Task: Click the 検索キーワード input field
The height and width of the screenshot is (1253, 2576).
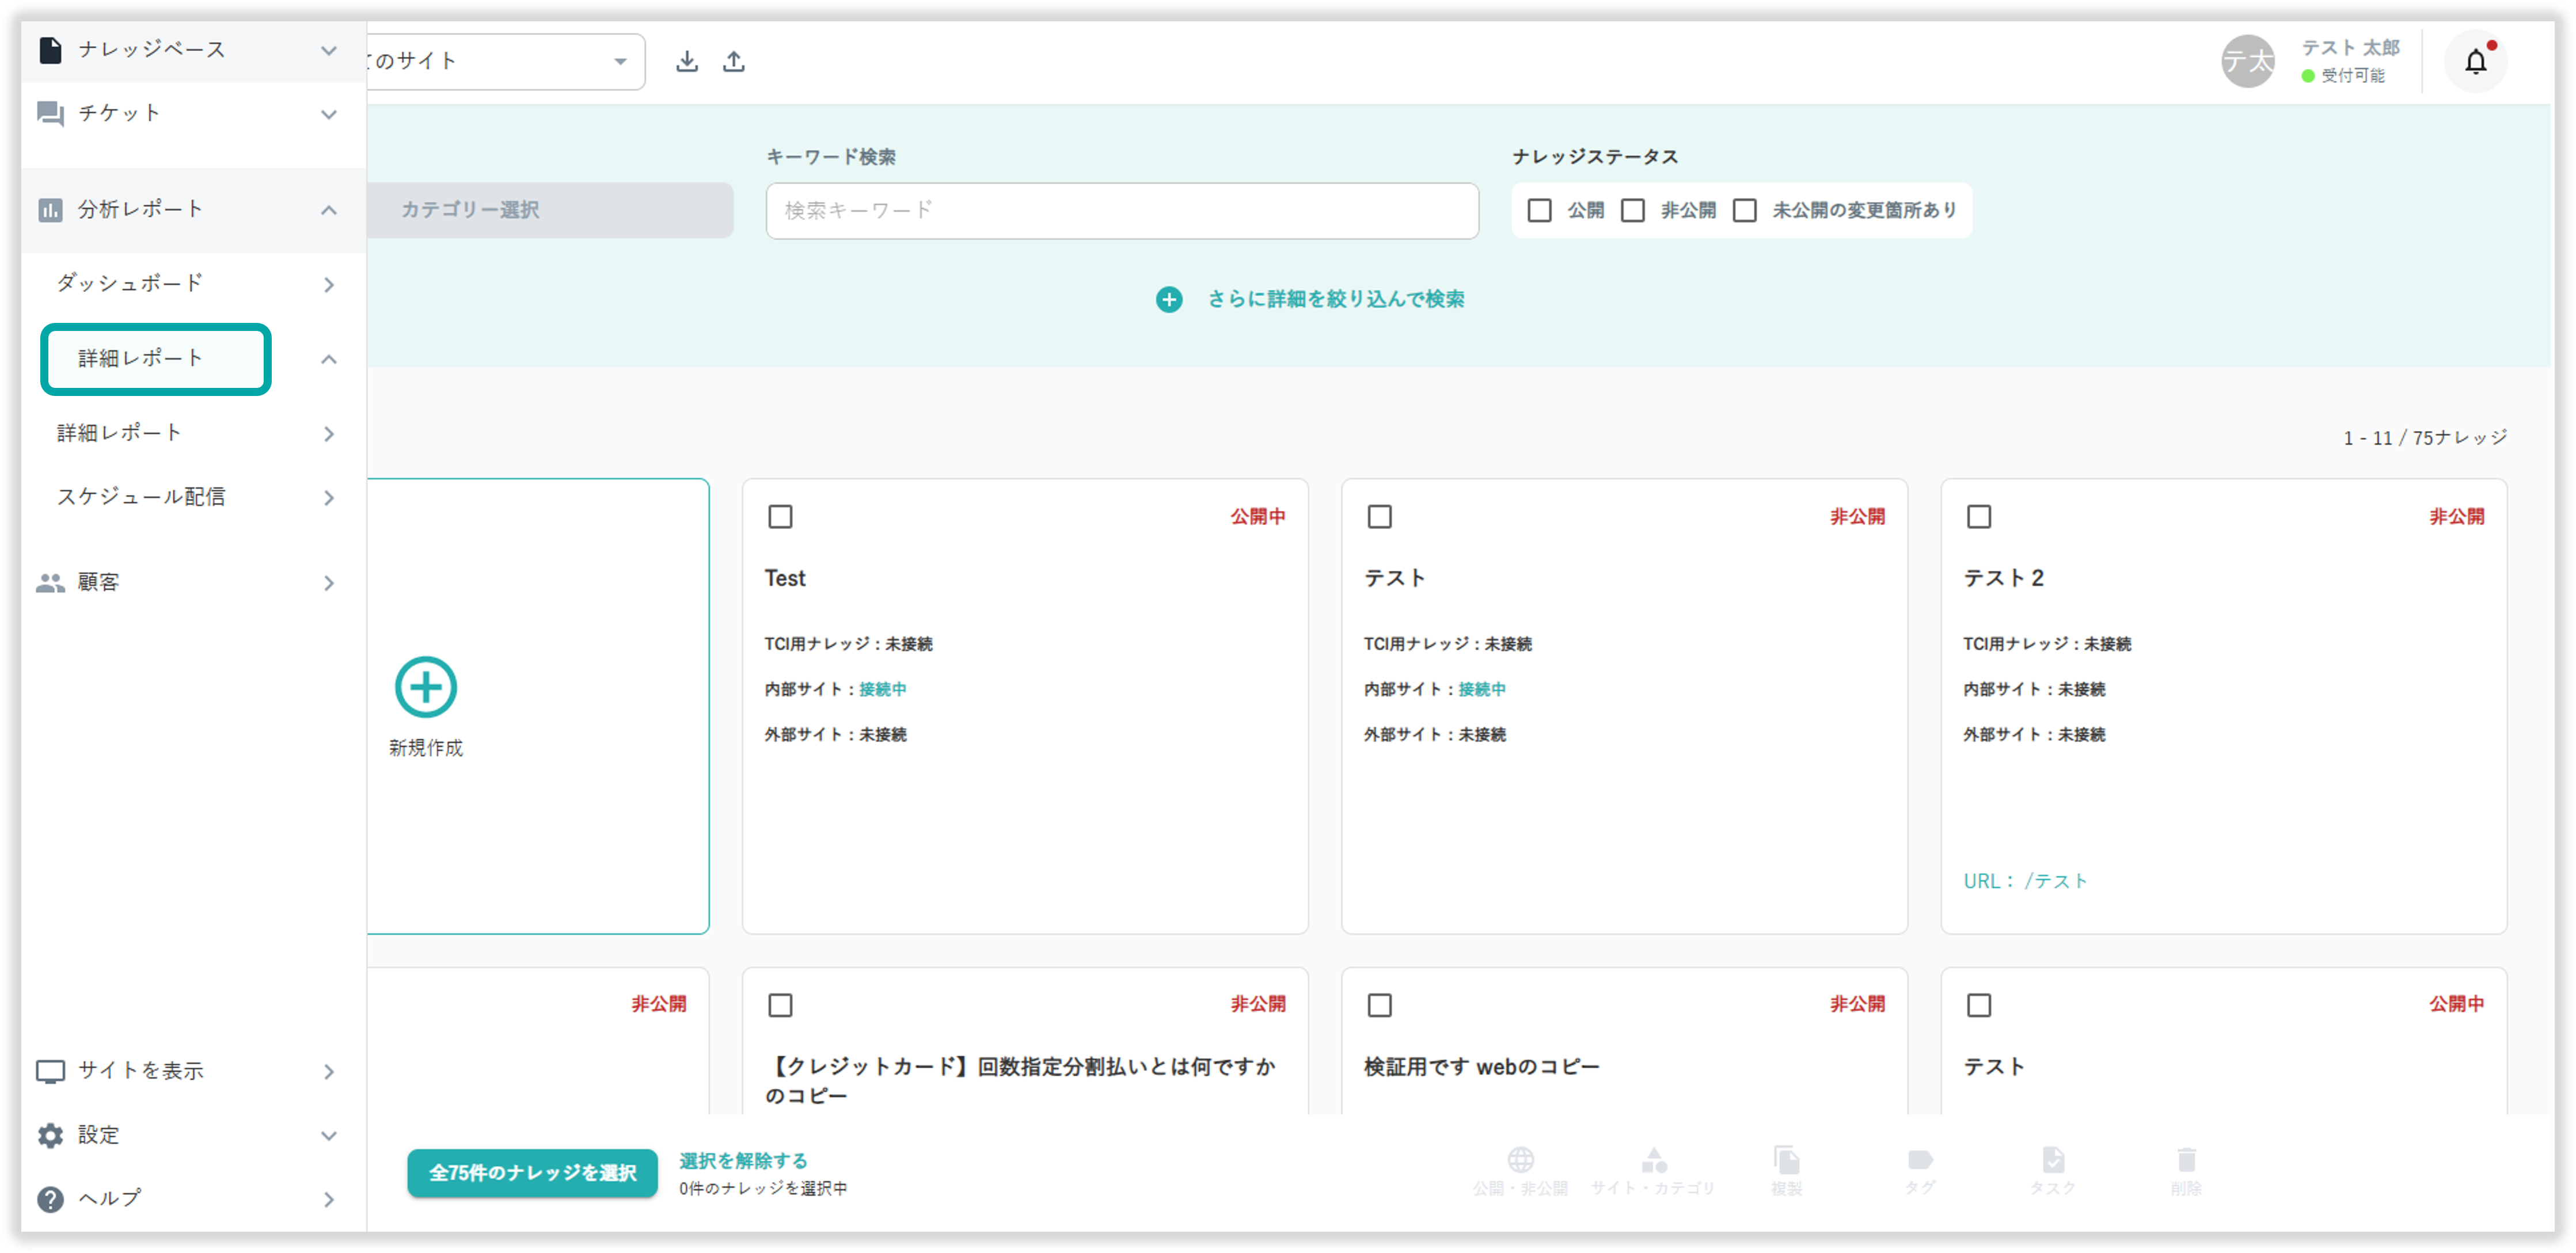Action: pyautogui.click(x=1121, y=210)
